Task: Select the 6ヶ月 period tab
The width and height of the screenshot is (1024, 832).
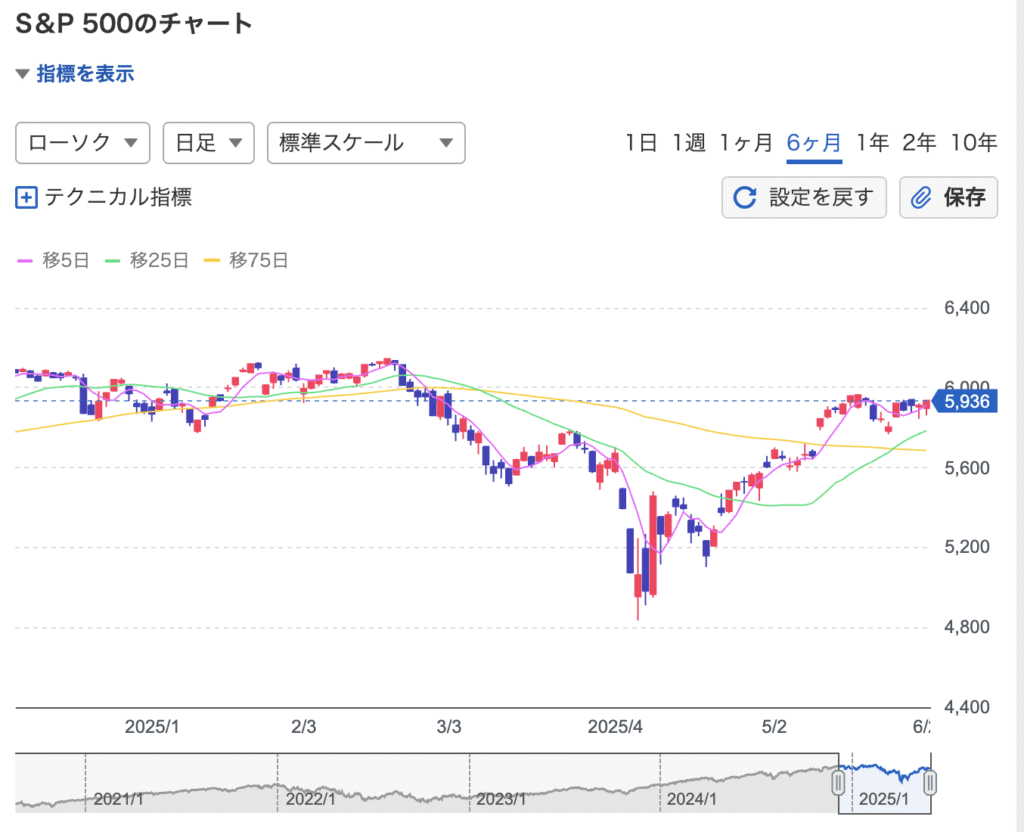Action: [814, 142]
